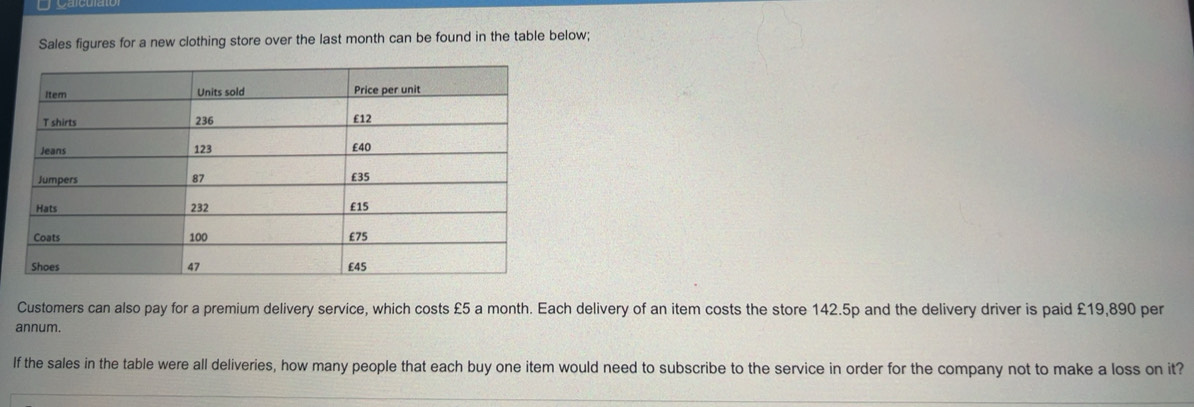Select the 47 units sold cell
1194x407 pixels.
tap(194, 268)
